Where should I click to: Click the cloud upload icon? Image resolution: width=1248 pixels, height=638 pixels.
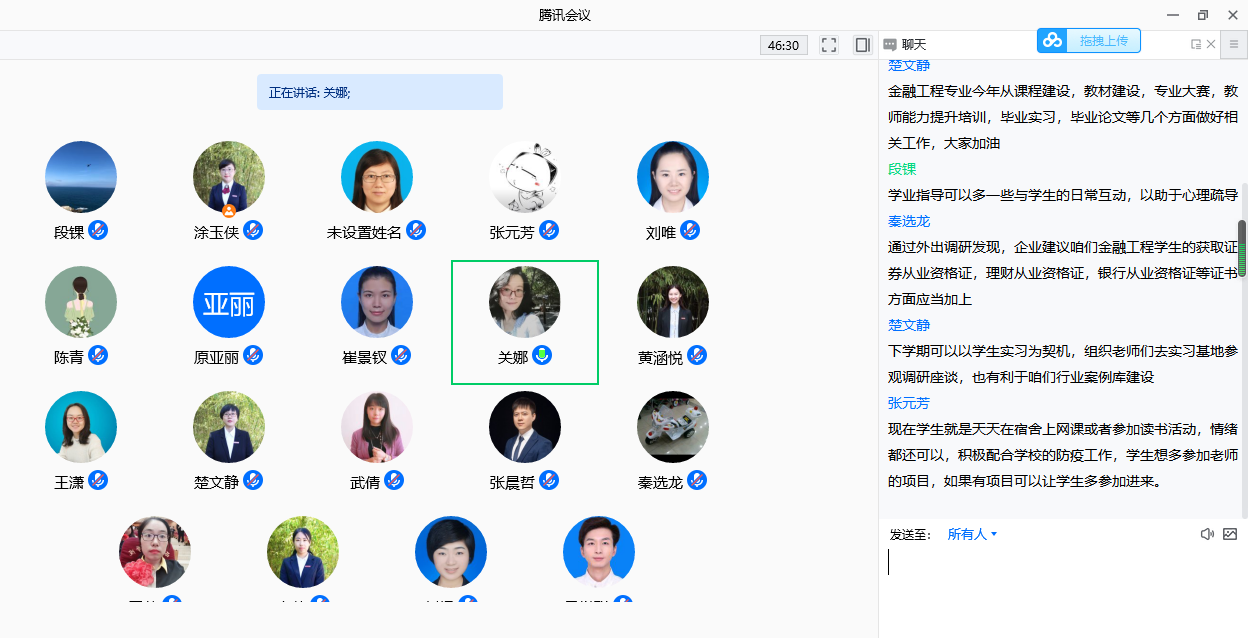coord(1052,41)
